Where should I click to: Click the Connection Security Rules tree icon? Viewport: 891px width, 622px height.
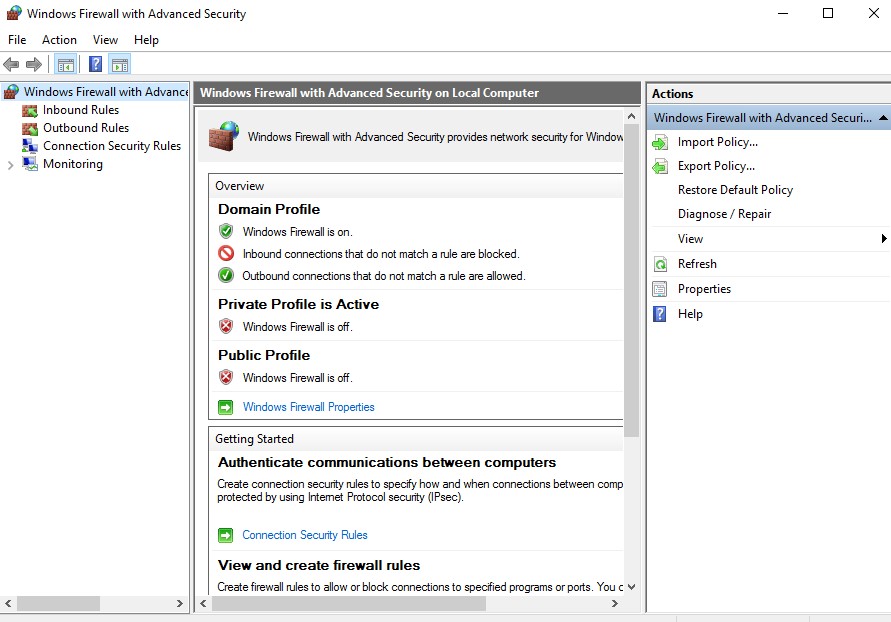click(x=30, y=146)
